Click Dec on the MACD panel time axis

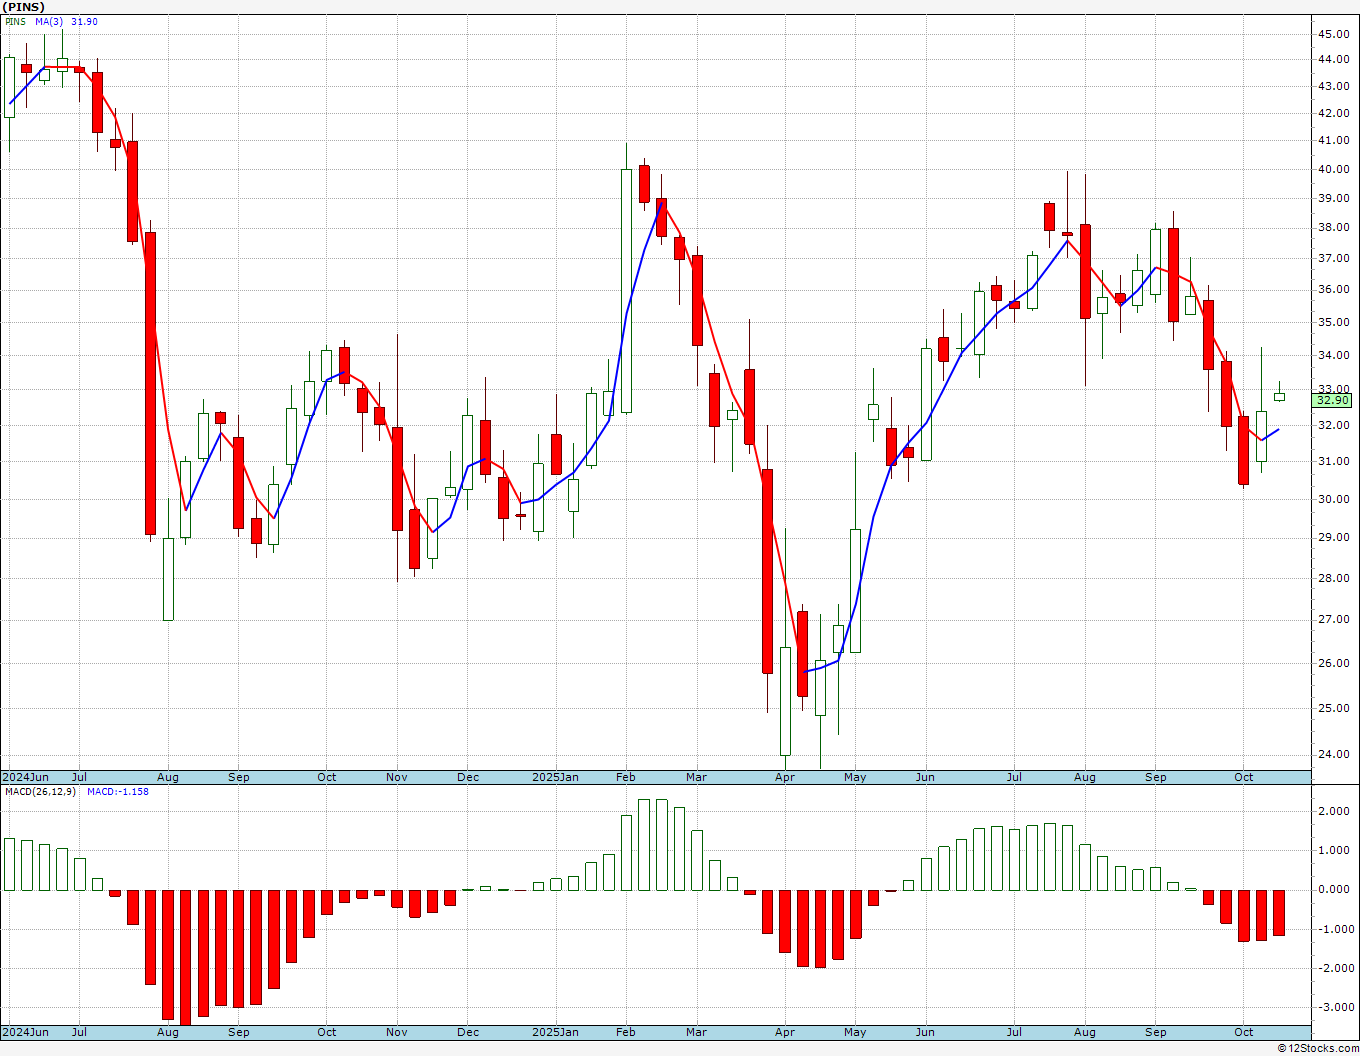pos(468,1032)
